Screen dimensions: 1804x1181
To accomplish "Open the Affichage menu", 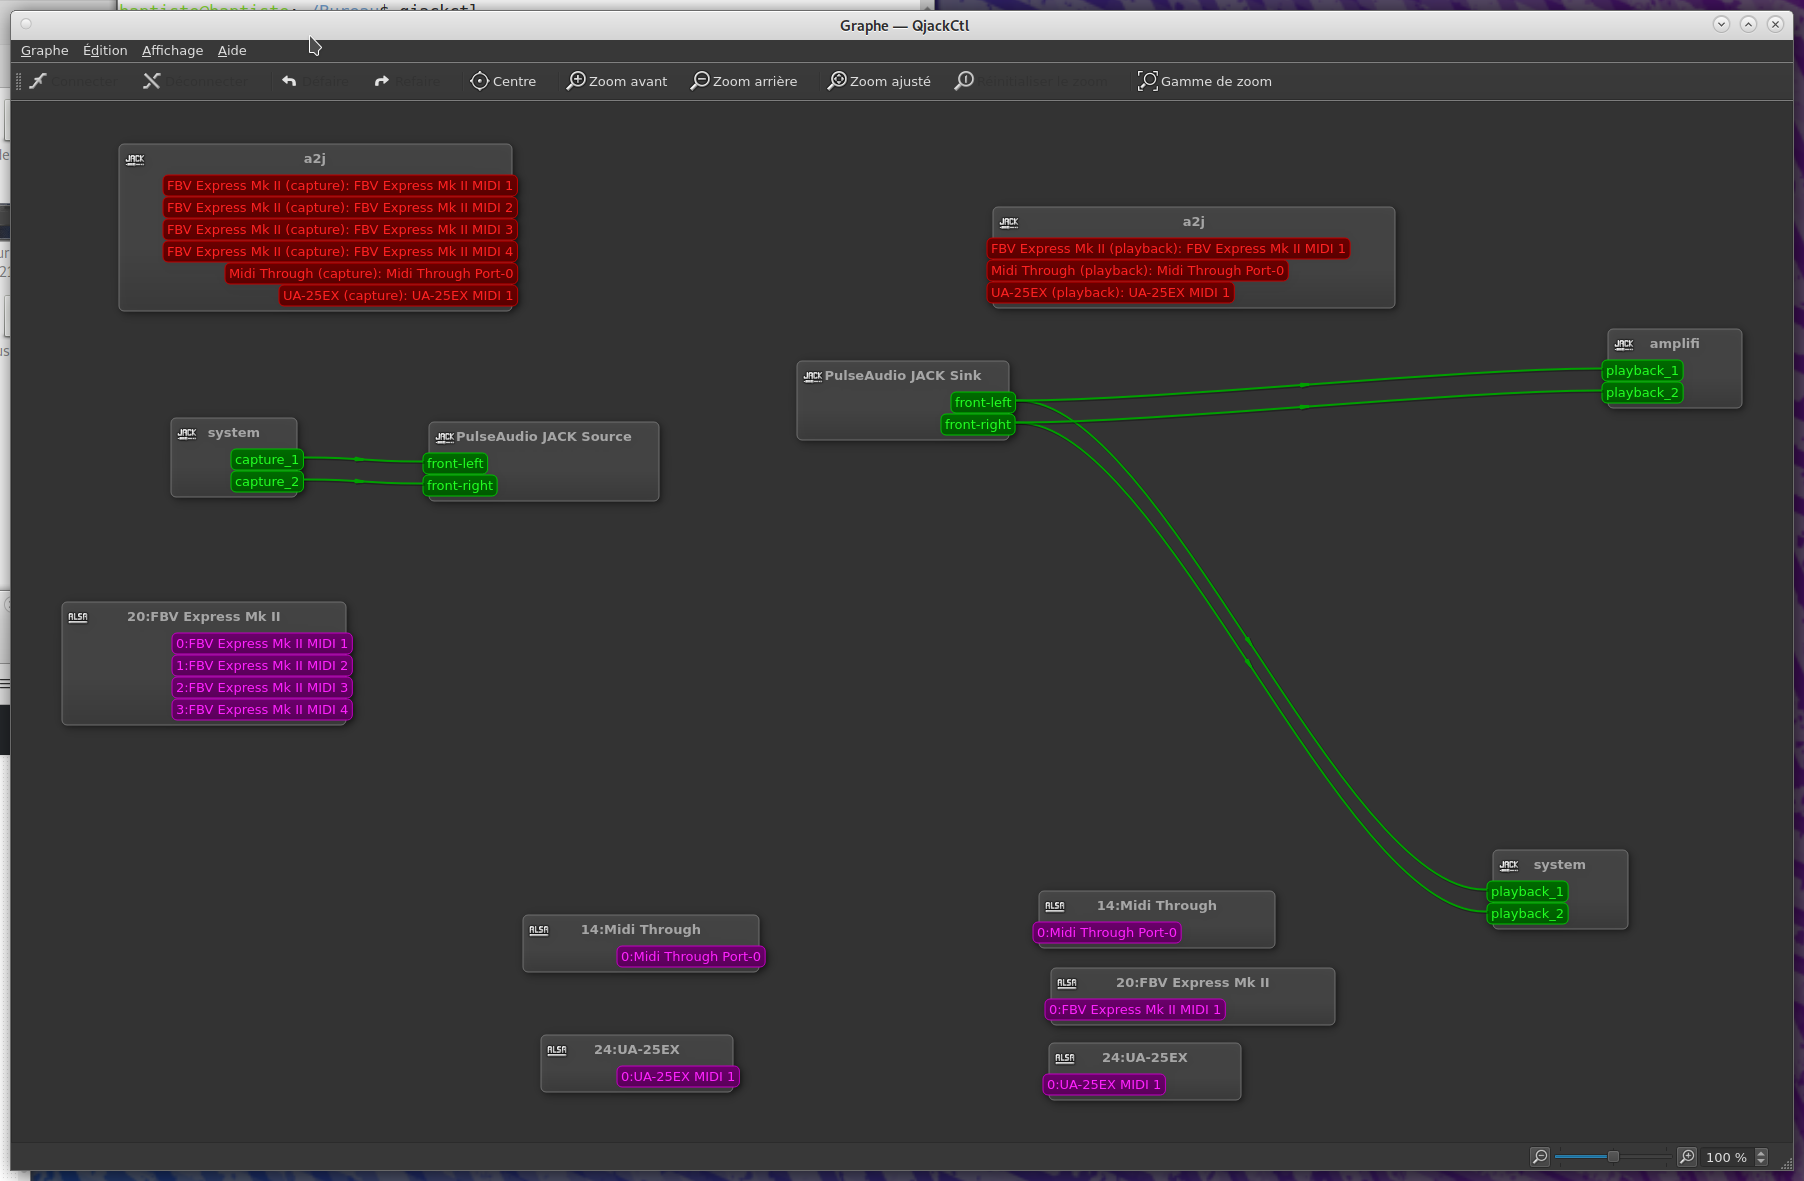I will (x=172, y=50).
